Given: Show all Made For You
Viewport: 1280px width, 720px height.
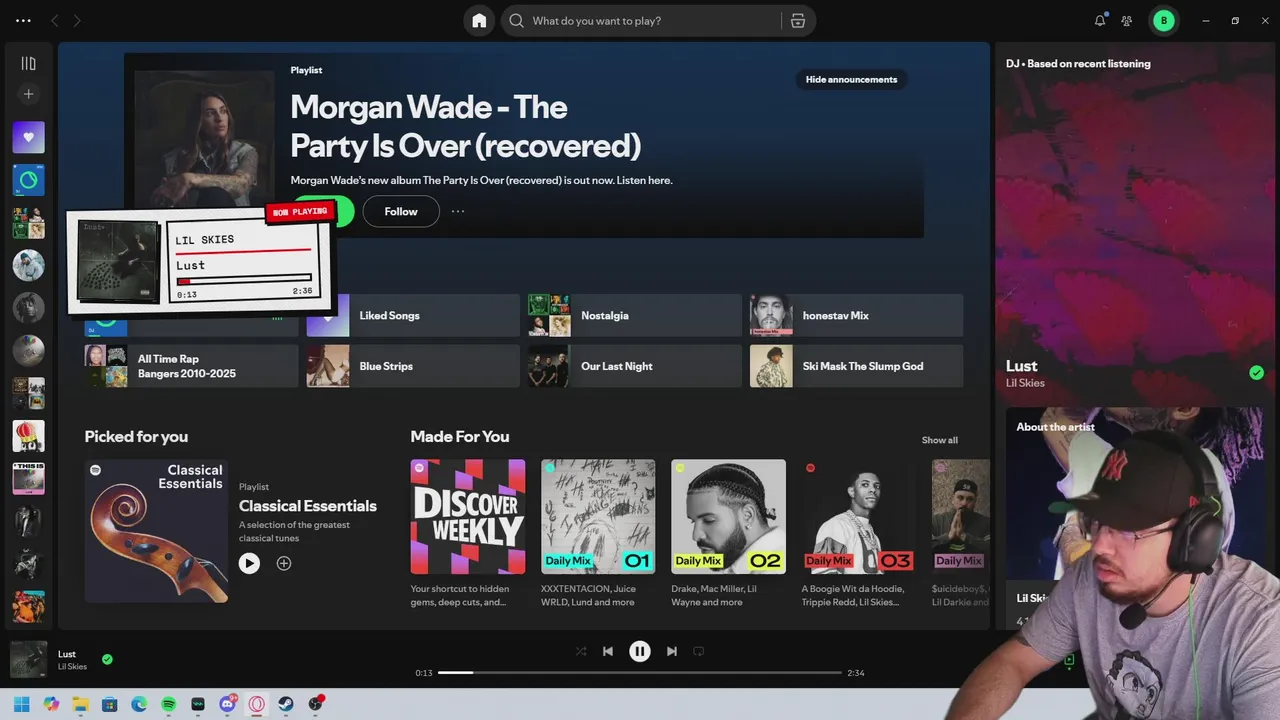Looking at the screenshot, I should 939,440.
